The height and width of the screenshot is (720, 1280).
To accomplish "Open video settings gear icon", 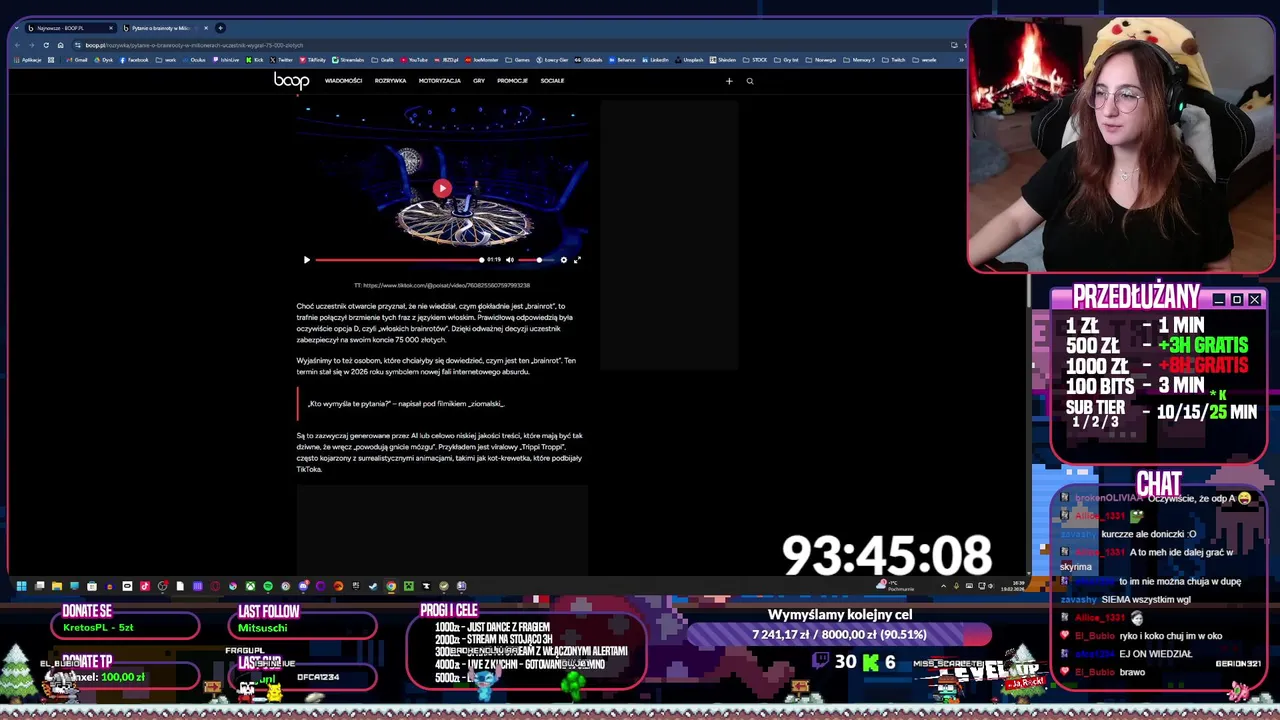I will [x=564, y=260].
